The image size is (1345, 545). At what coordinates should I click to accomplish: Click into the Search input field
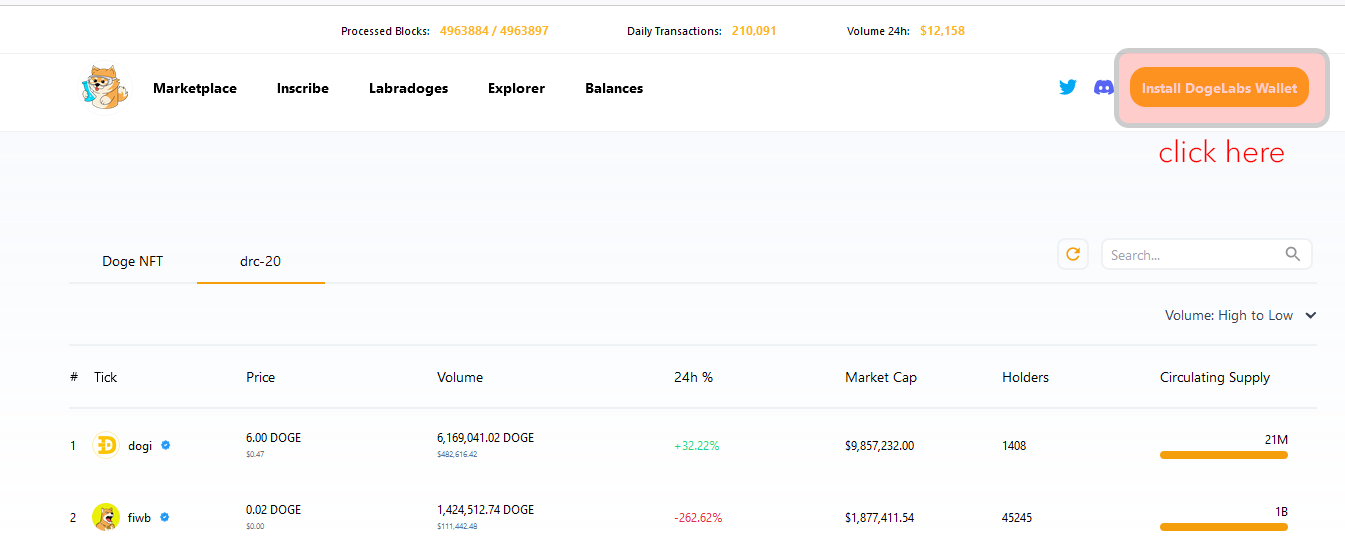click(x=1190, y=255)
